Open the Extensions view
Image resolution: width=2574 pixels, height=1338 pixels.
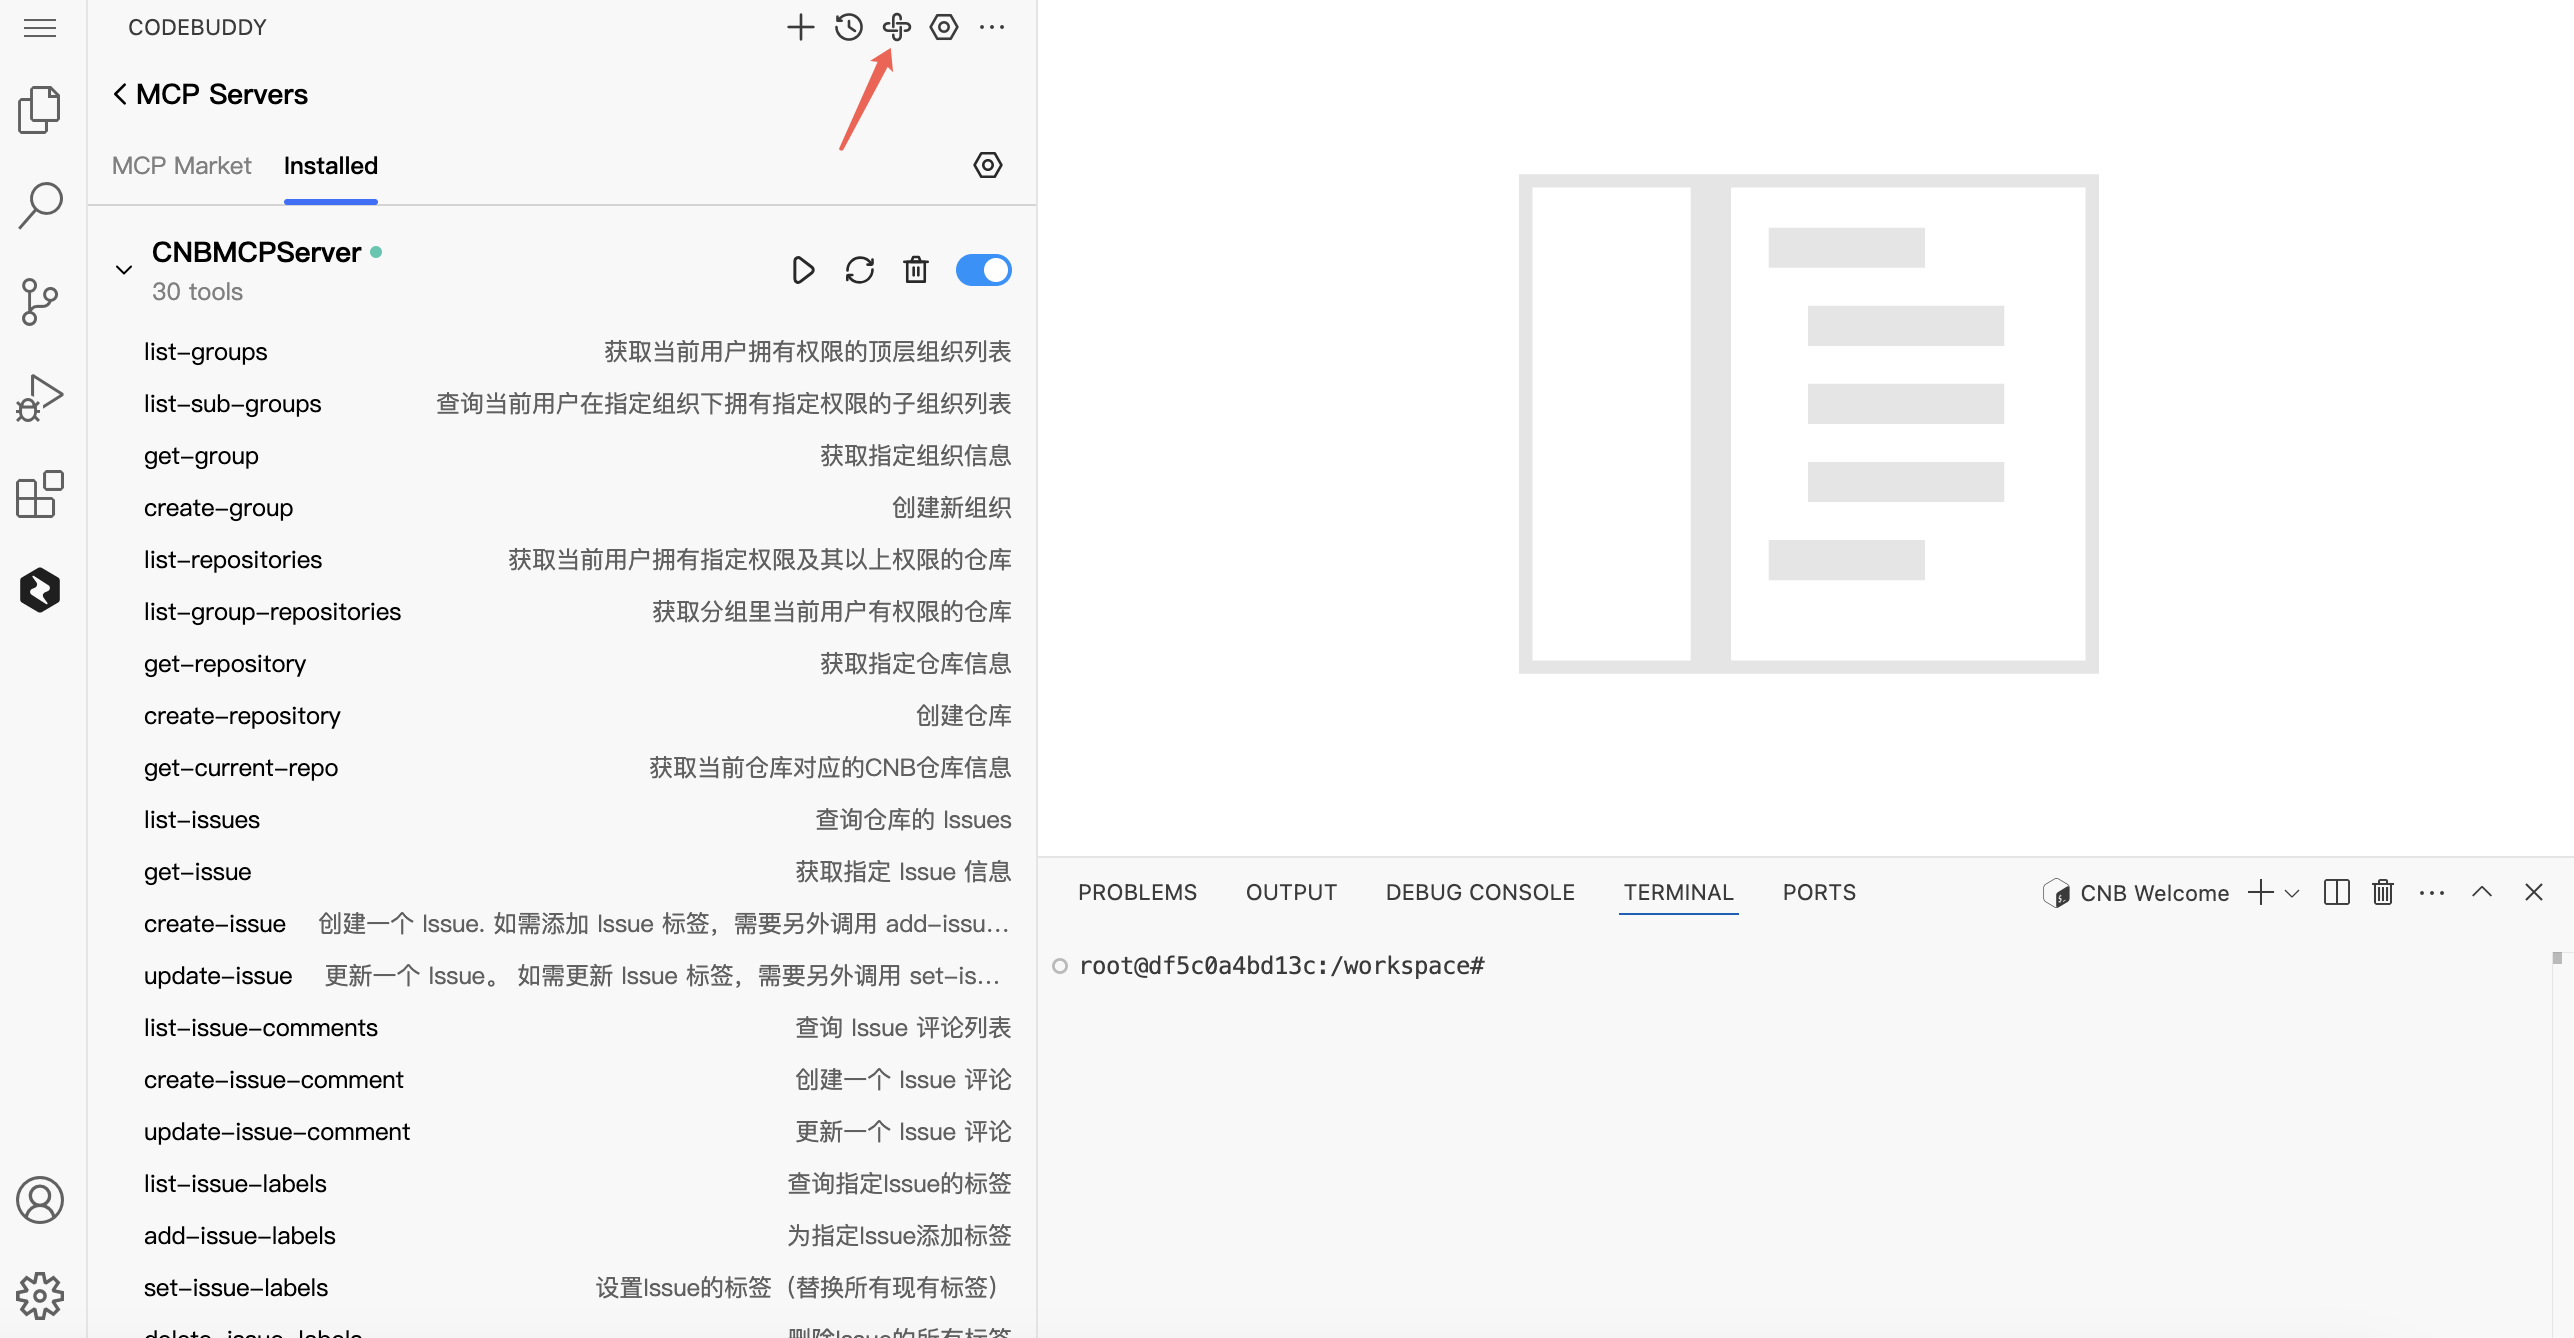(x=40, y=494)
